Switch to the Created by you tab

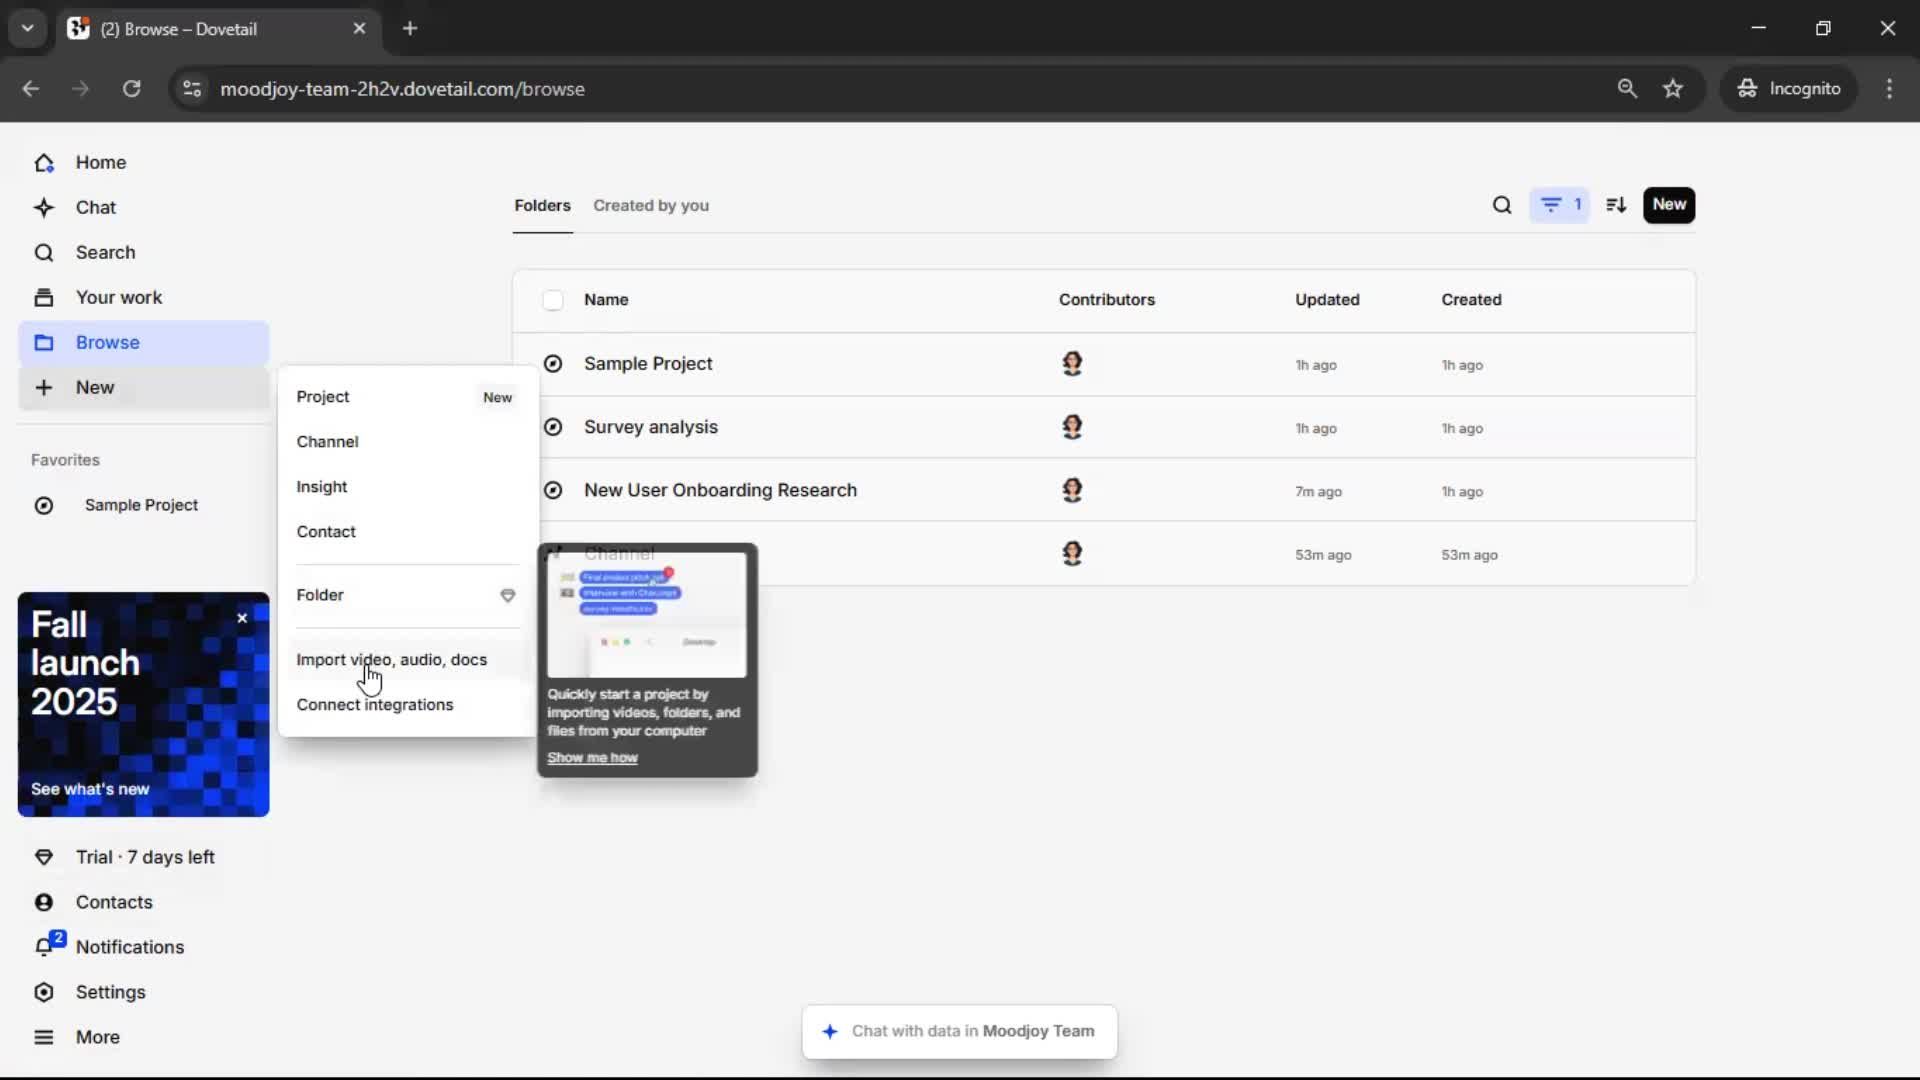[650, 205]
